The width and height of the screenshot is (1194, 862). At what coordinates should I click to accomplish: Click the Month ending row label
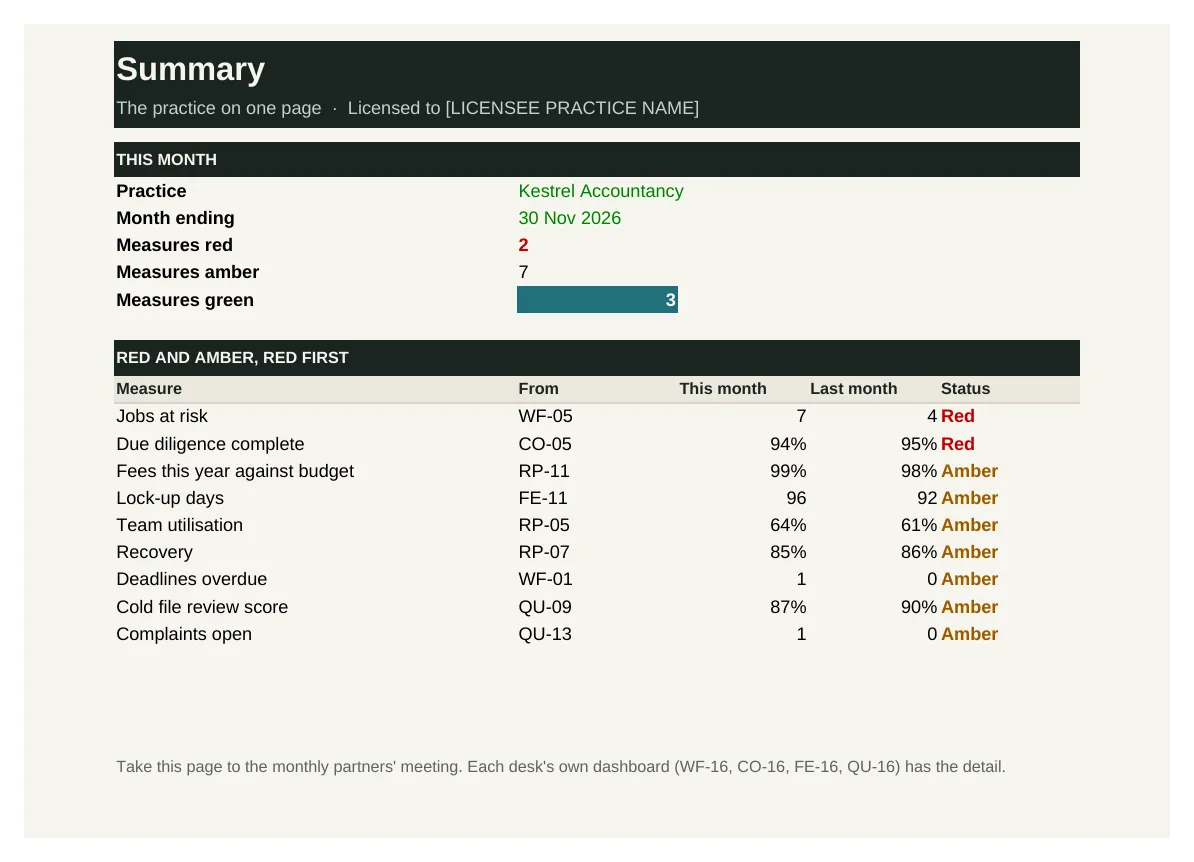175,219
